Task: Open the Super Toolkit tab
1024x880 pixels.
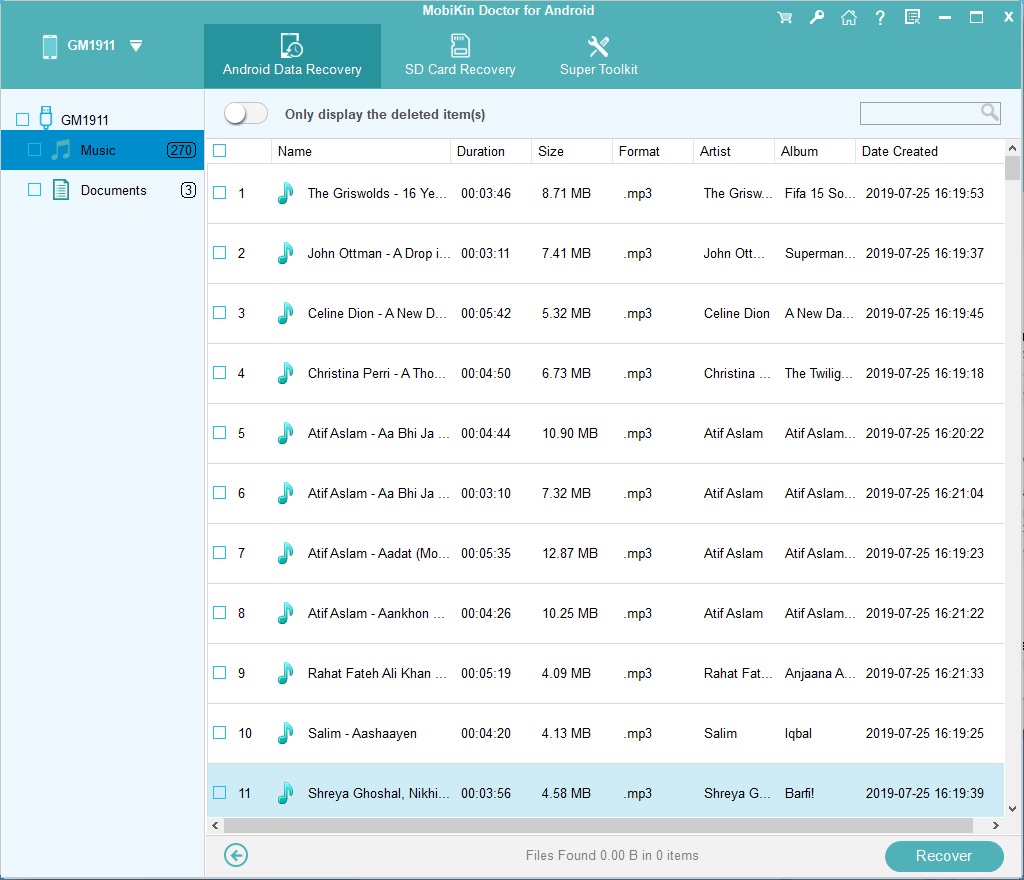Action: coord(598,56)
